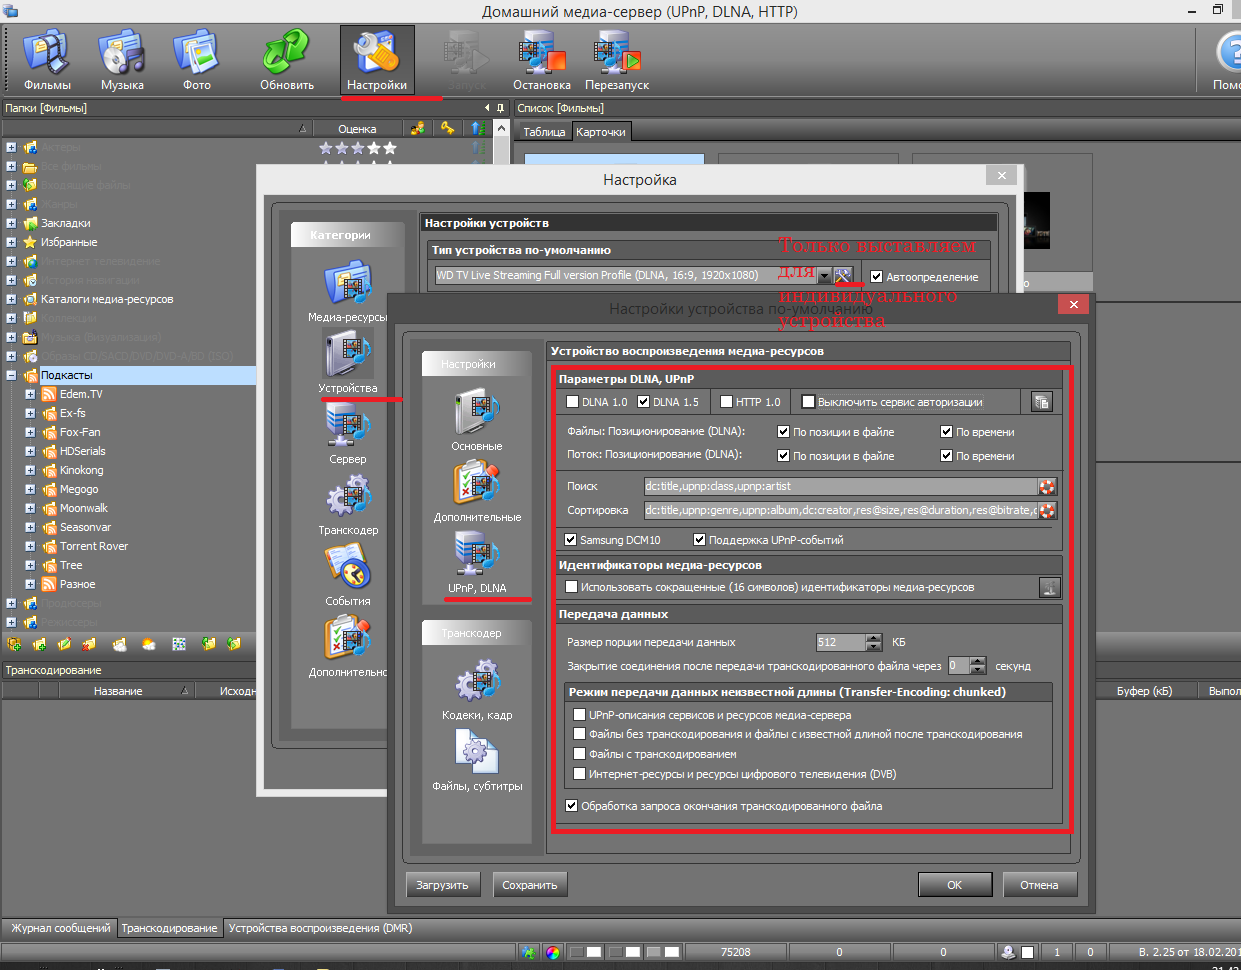The height and width of the screenshot is (970, 1241).
Task: Collapse the Подкасты tree node
Action: [x=11, y=375]
